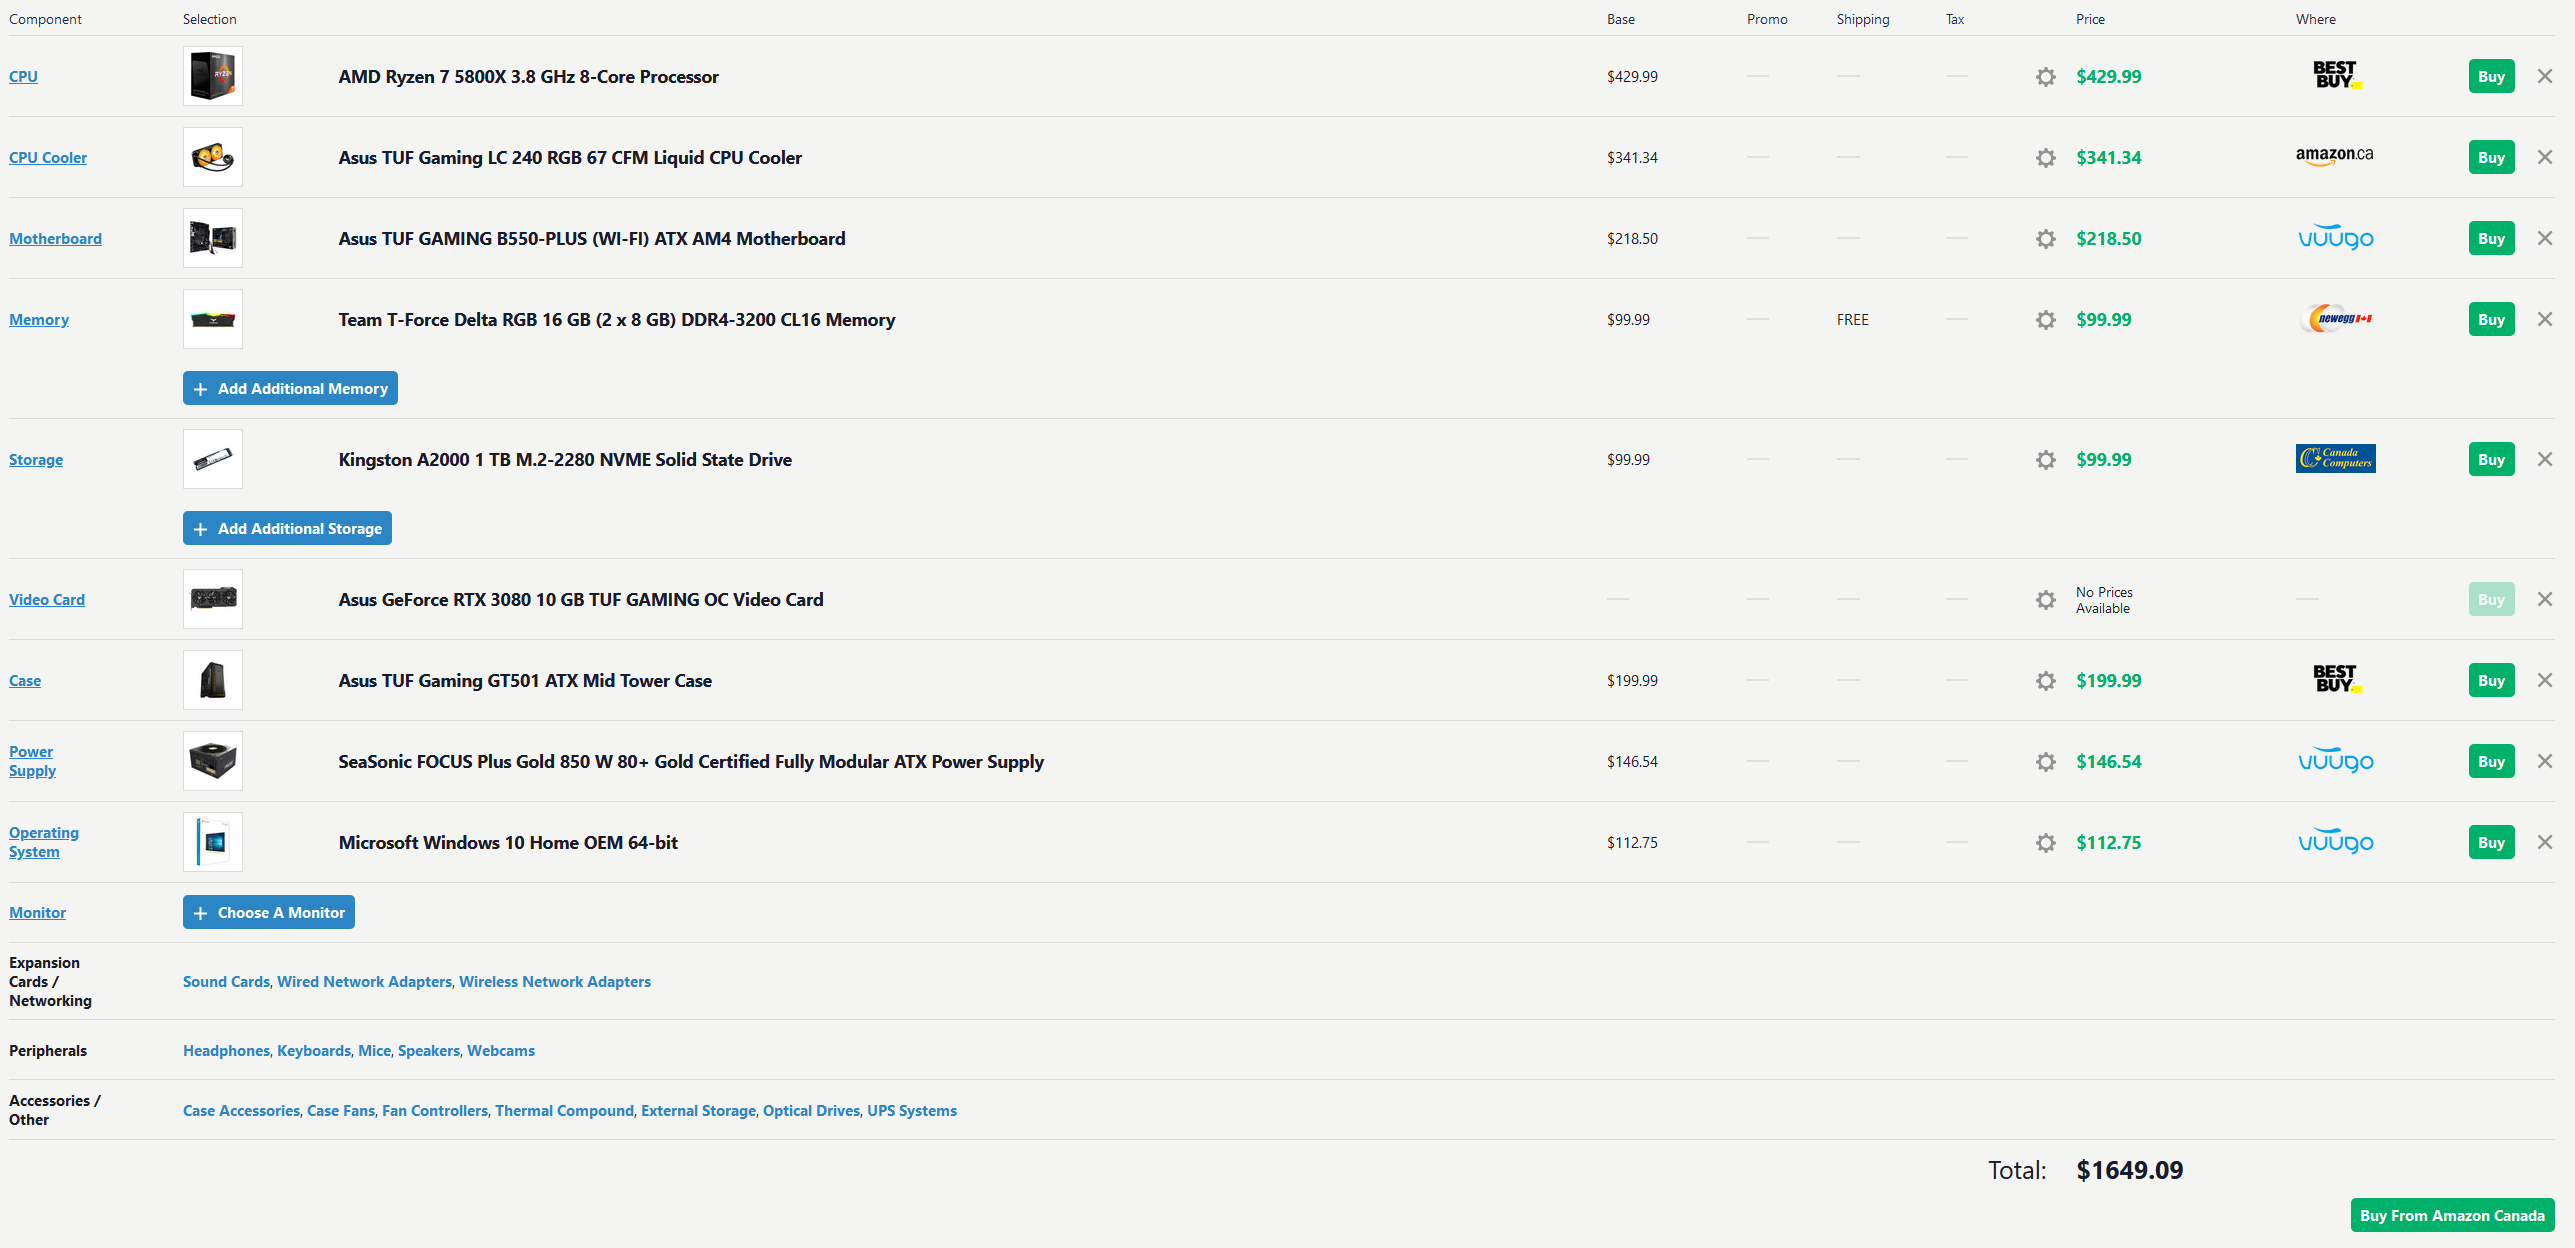The image size is (2575, 1248).
Task: Open Wireless Network Adapters link
Action: [554, 982]
